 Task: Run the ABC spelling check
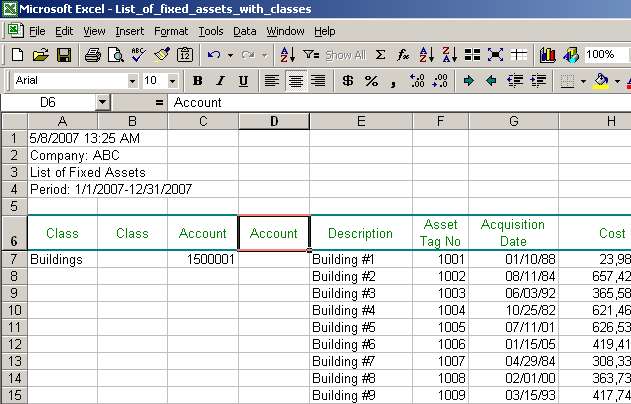coord(138,55)
